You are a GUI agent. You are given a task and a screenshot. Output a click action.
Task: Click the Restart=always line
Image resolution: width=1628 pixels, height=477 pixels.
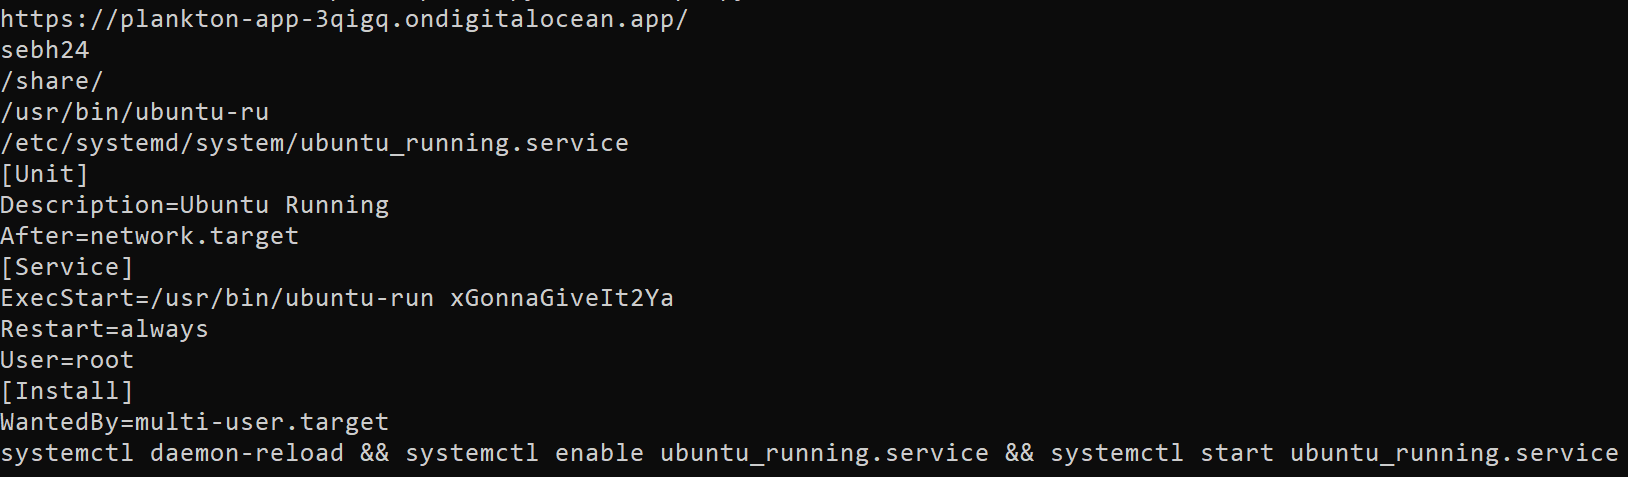(105, 329)
